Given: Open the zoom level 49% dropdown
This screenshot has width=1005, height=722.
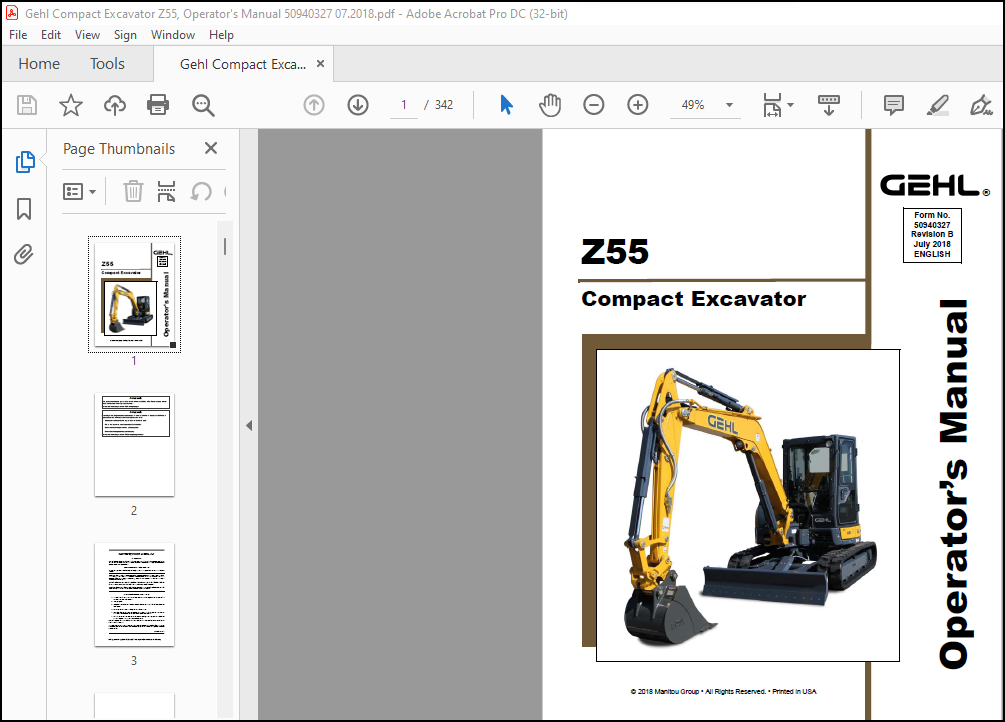Looking at the screenshot, I should pyautogui.click(x=729, y=105).
